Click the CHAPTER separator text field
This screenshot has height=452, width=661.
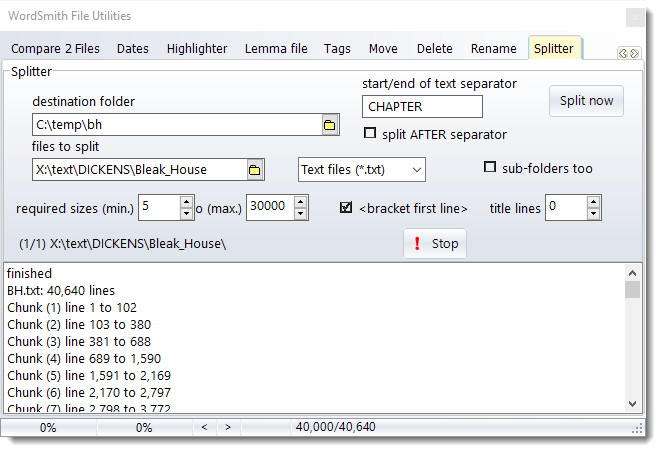[x=422, y=107]
